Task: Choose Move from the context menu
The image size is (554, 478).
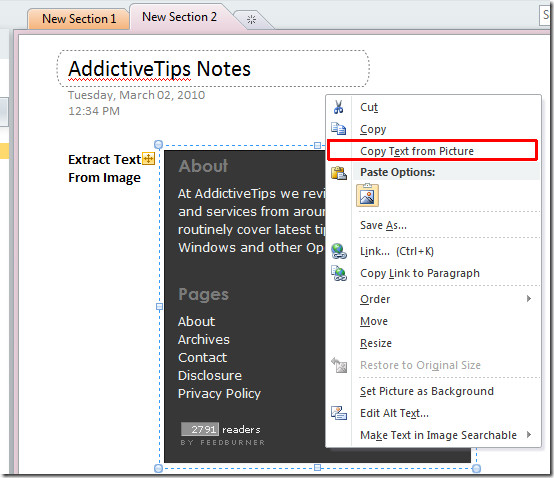Action: (433, 321)
